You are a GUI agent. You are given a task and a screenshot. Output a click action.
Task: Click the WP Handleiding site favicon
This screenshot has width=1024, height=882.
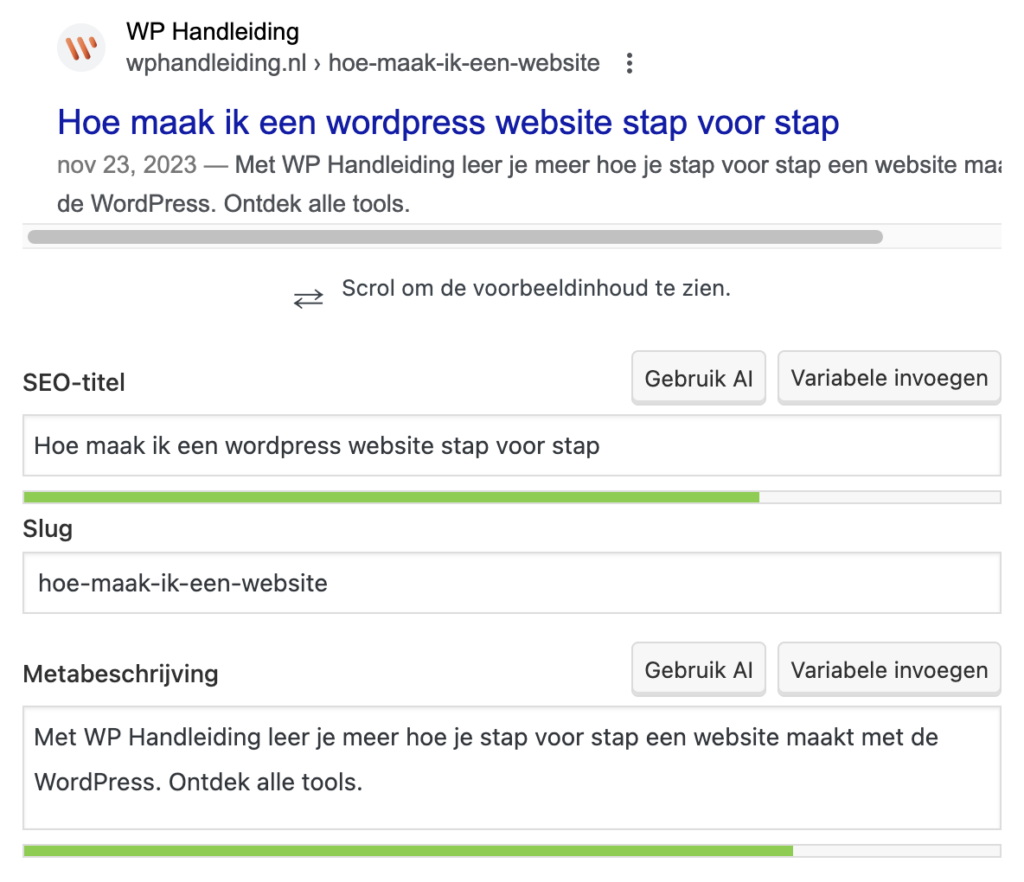tap(80, 47)
